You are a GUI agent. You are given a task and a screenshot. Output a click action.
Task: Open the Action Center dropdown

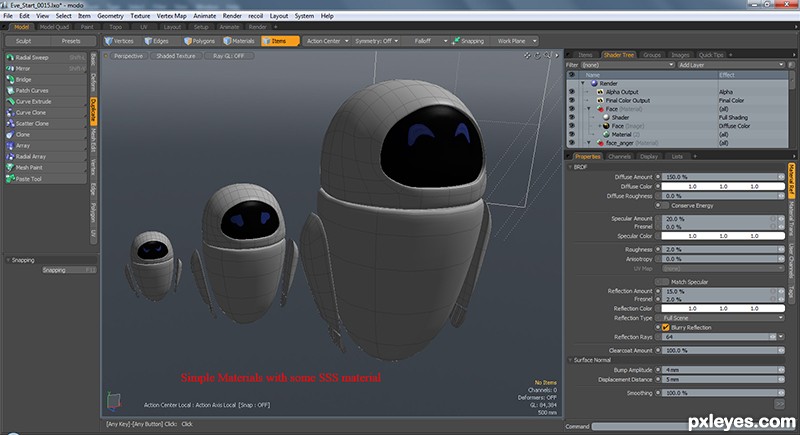pyautogui.click(x=327, y=41)
